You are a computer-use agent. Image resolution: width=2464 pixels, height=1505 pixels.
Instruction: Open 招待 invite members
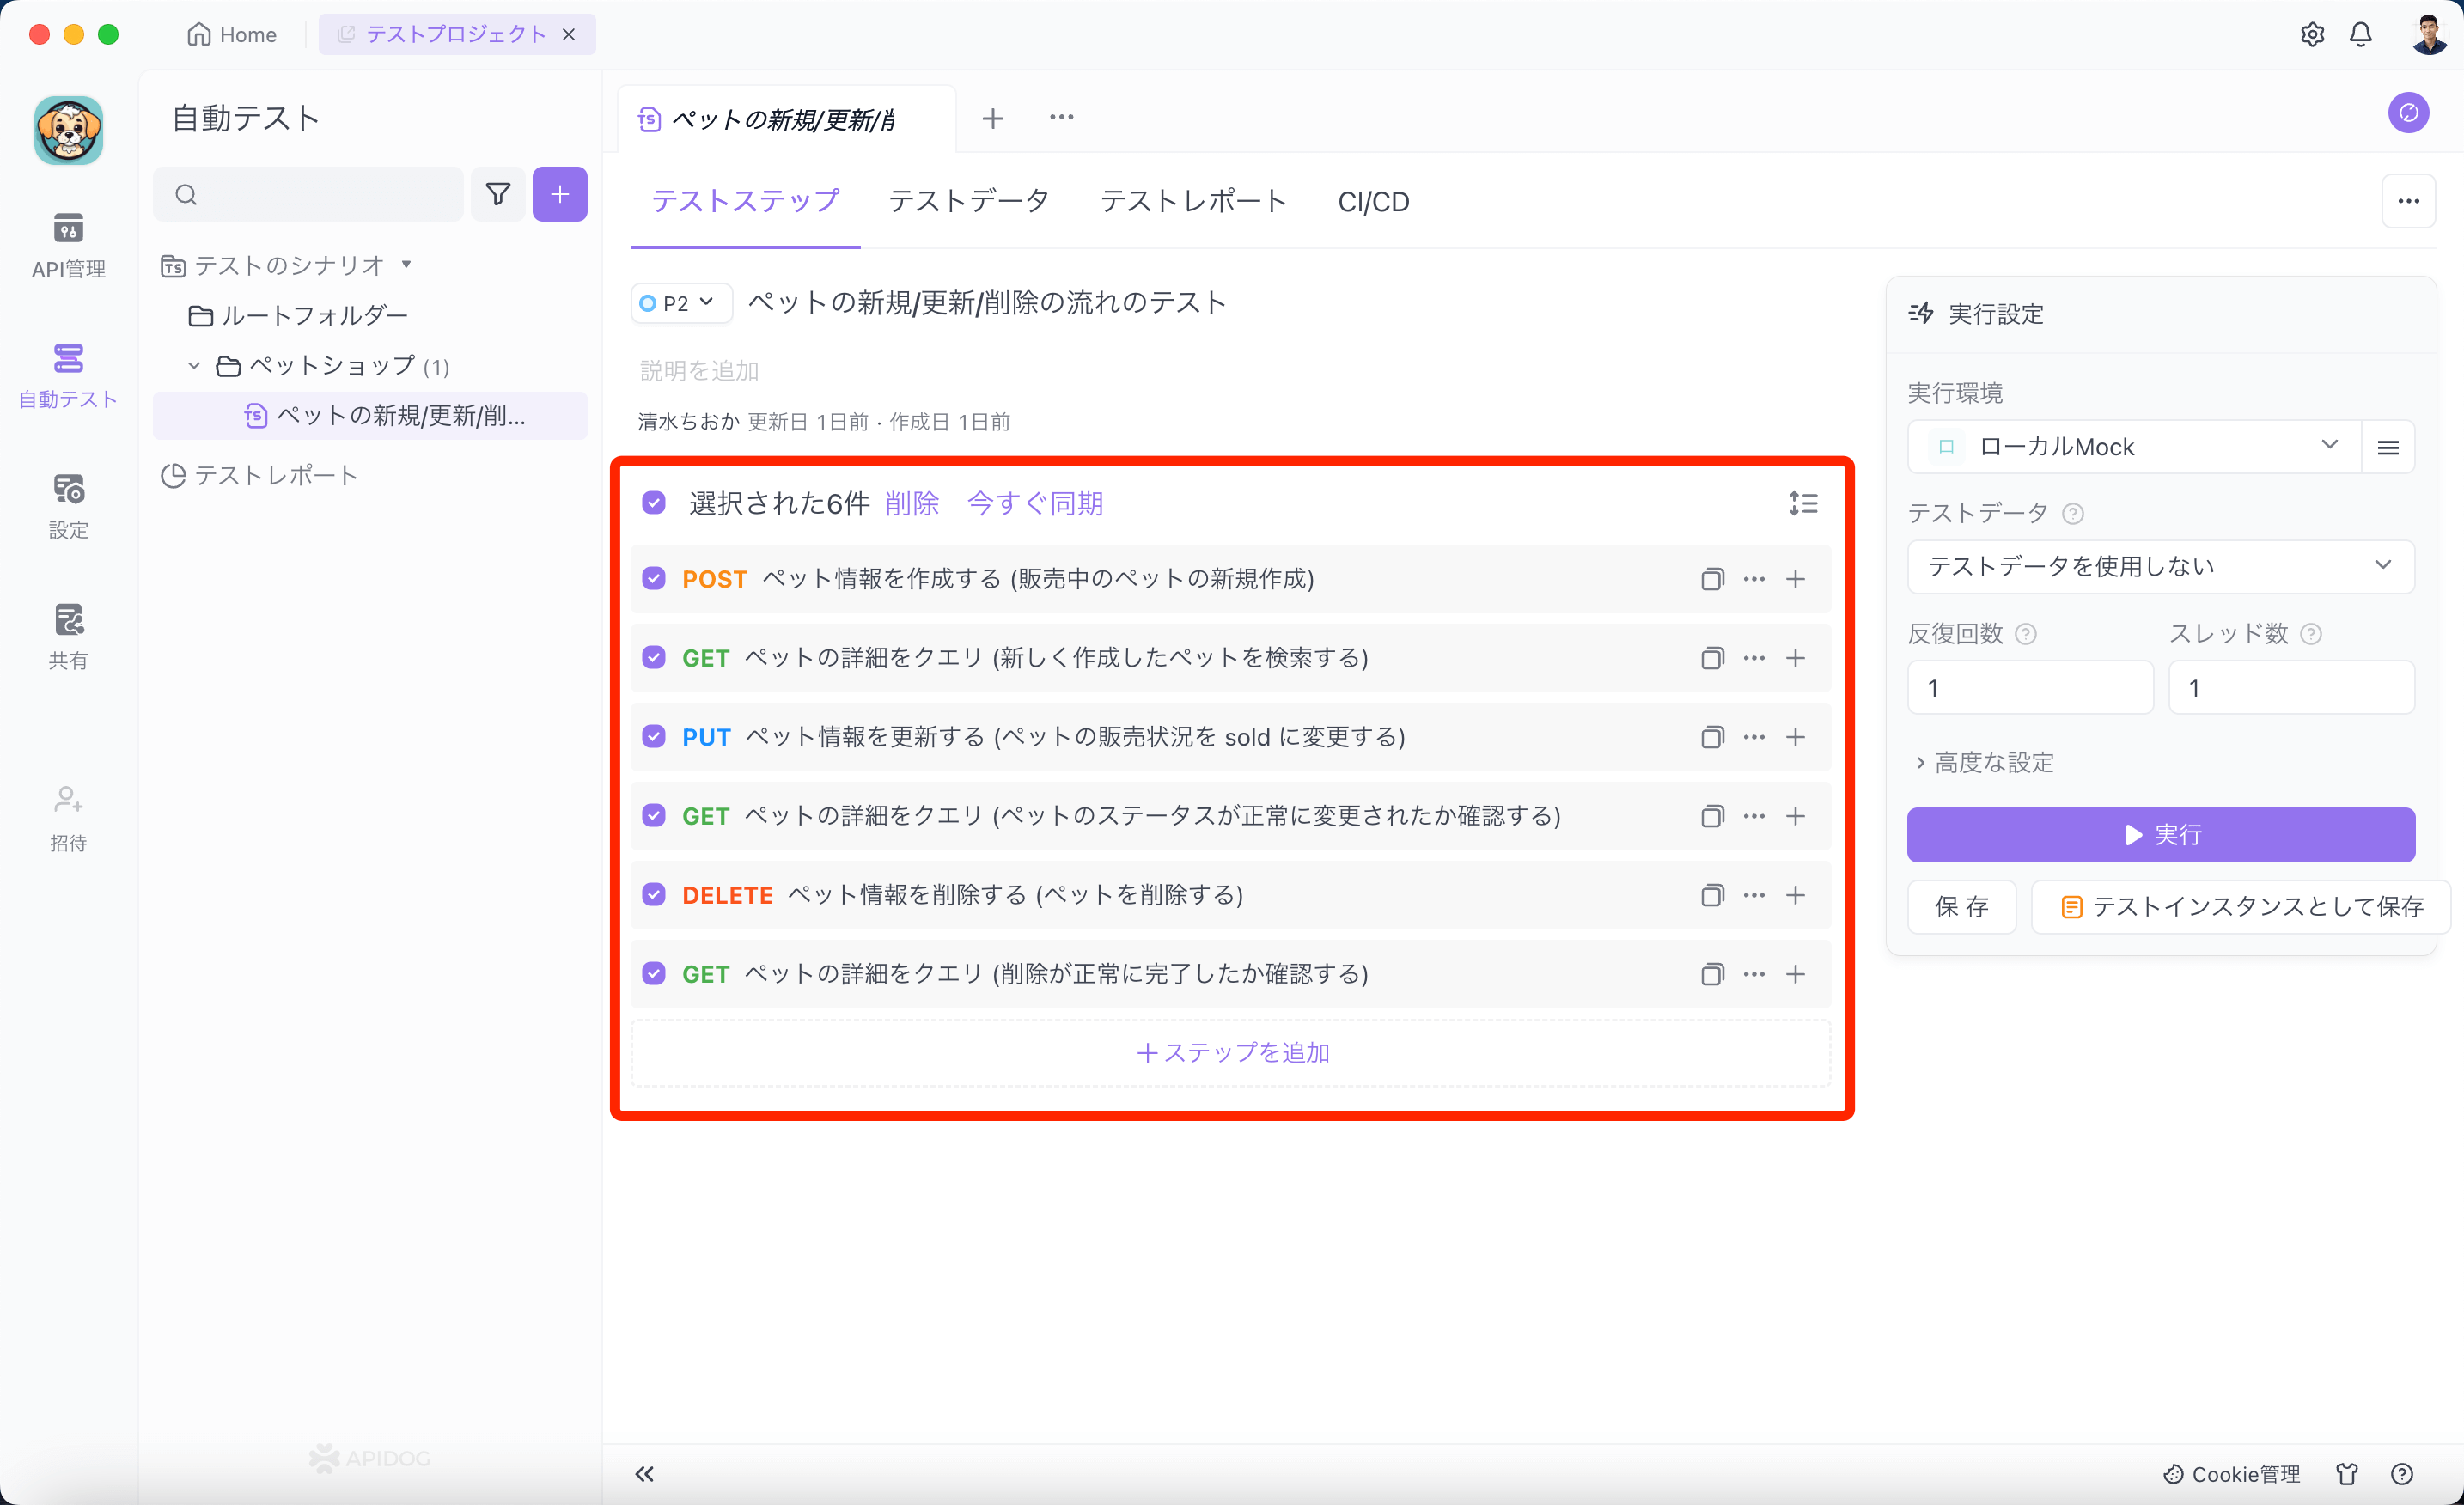(68, 819)
